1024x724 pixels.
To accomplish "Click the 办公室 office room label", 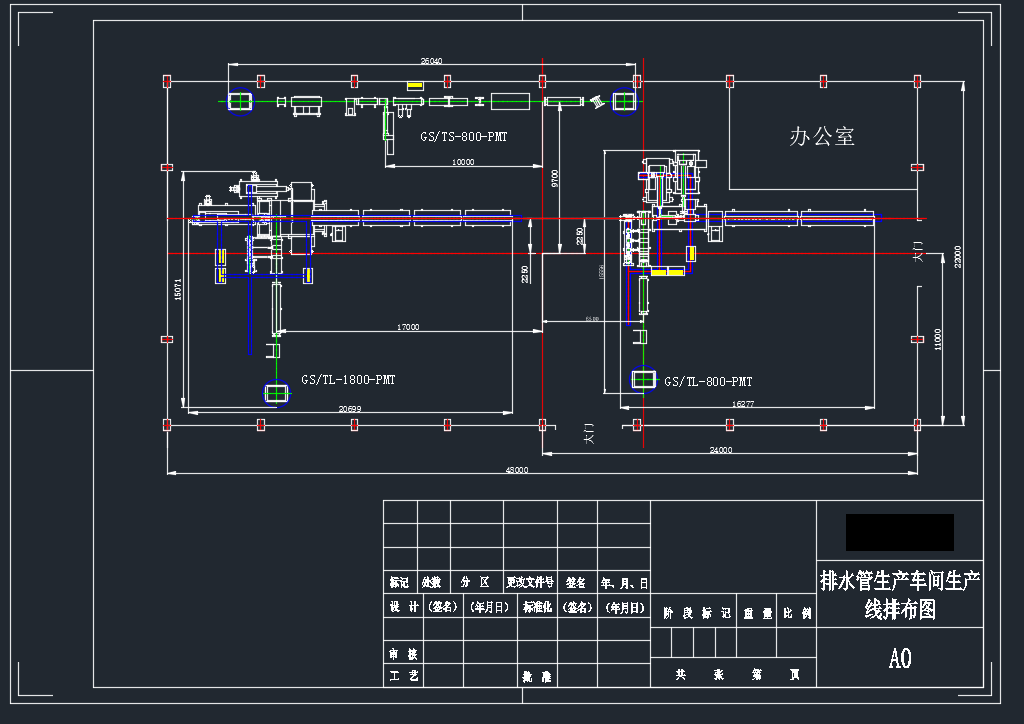I will pyautogui.click(x=822, y=137).
